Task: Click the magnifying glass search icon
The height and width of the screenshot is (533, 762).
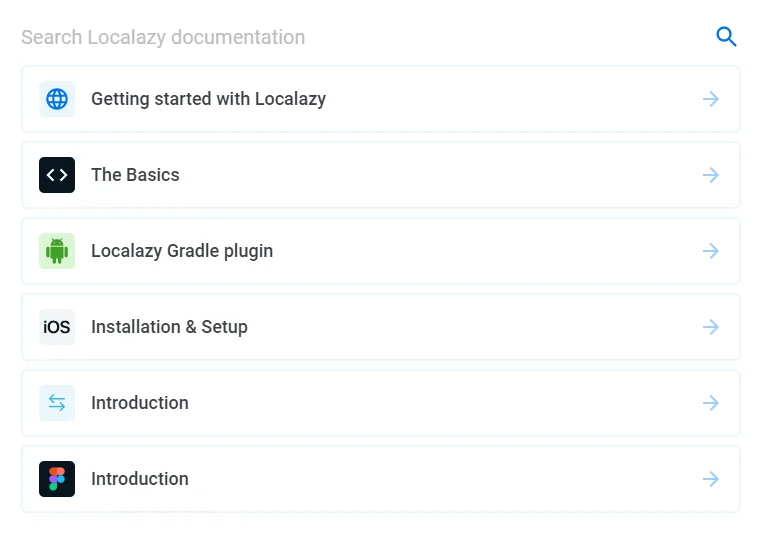Action: [726, 37]
